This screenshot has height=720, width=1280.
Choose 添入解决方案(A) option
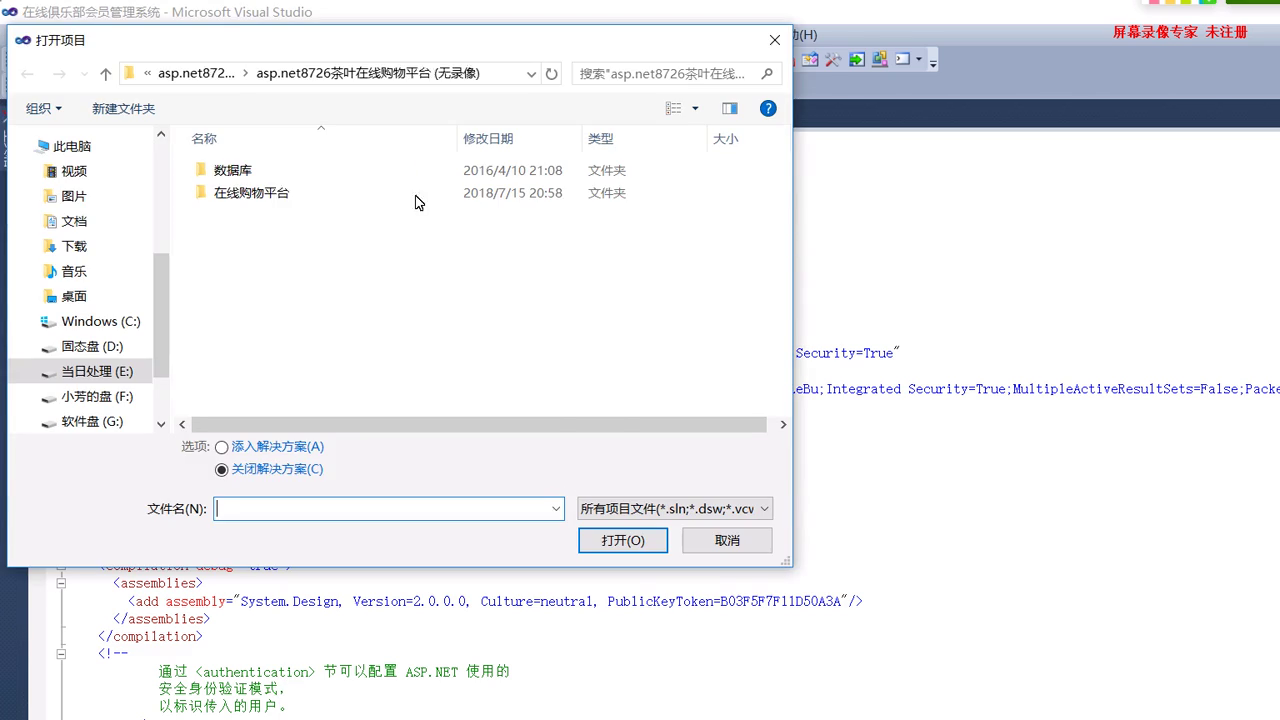click(x=270, y=447)
